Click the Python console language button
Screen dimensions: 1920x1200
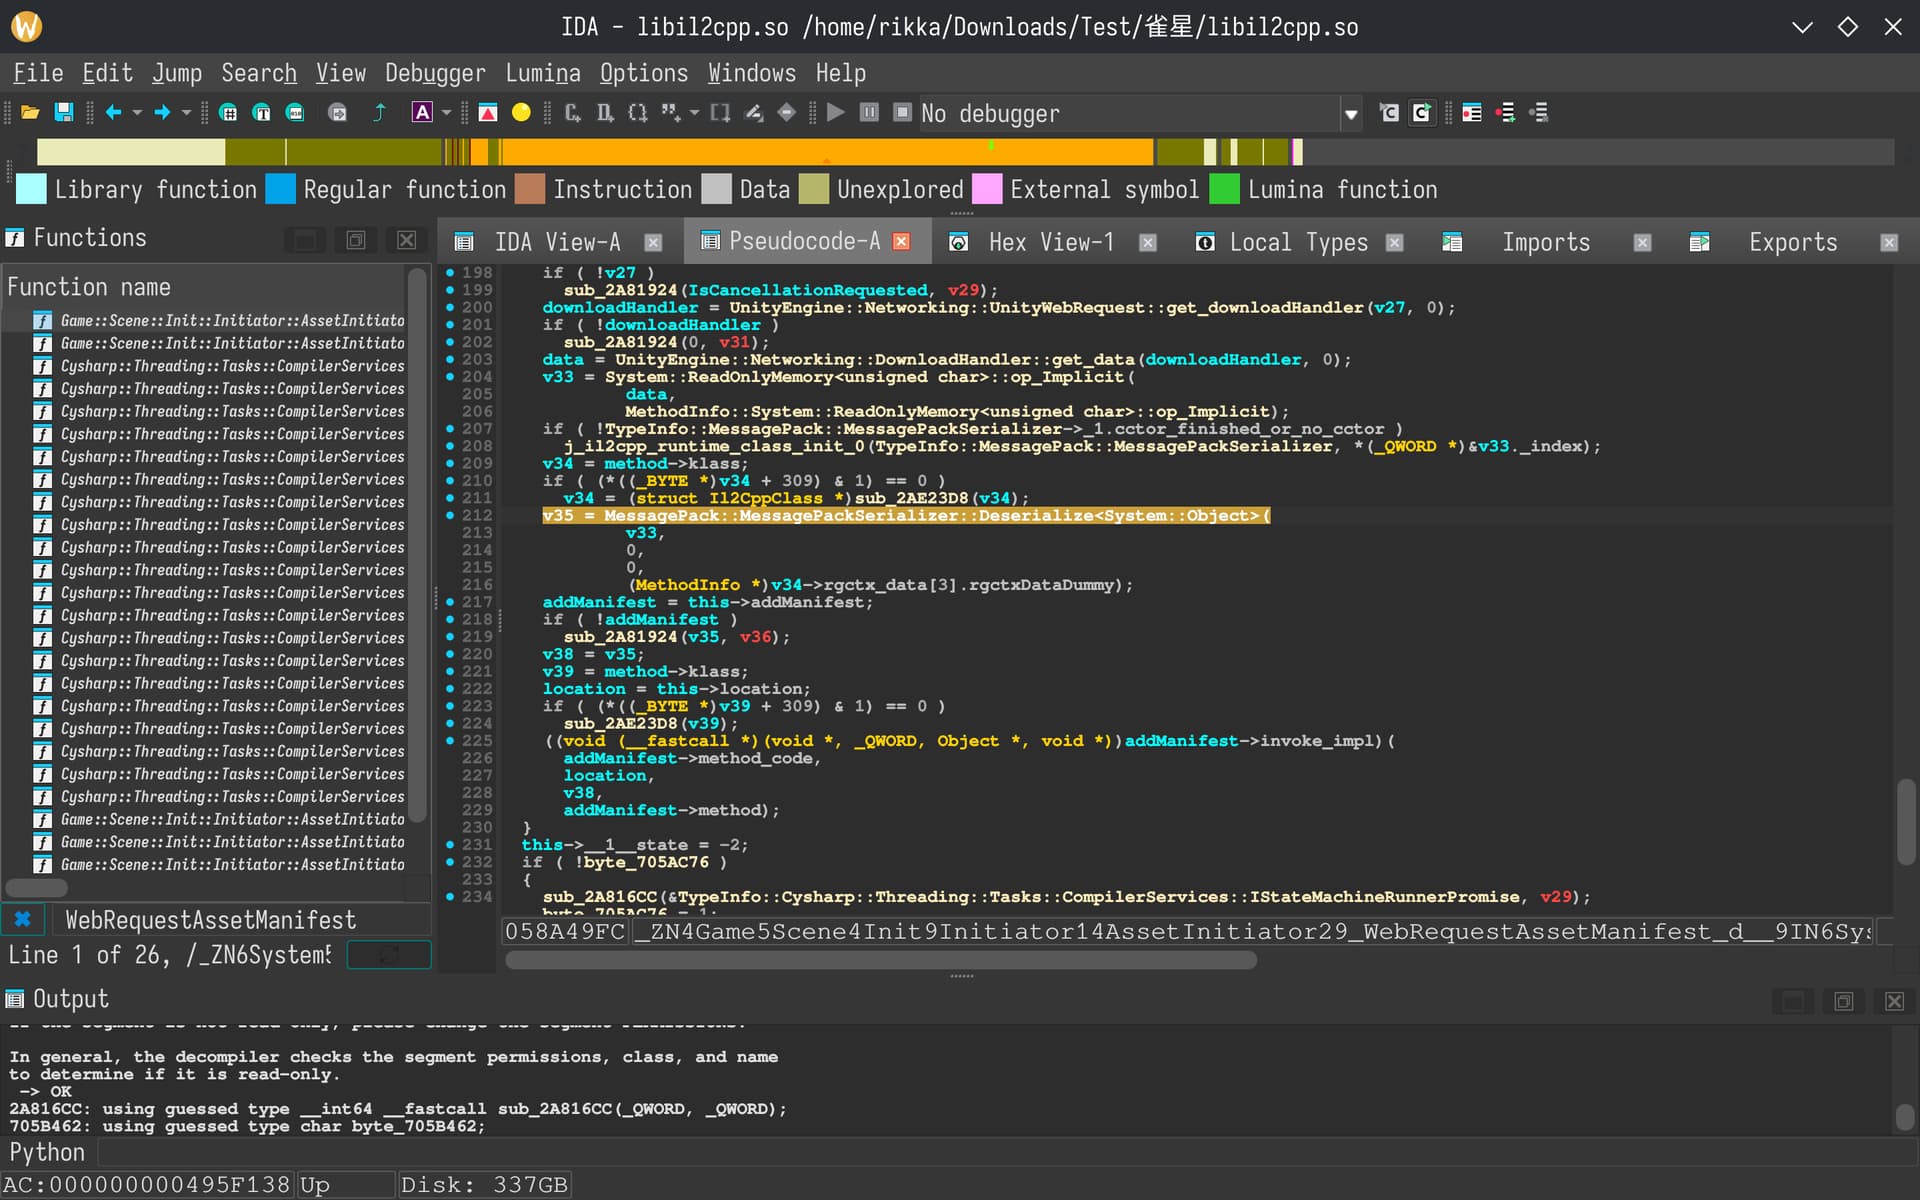47,1152
